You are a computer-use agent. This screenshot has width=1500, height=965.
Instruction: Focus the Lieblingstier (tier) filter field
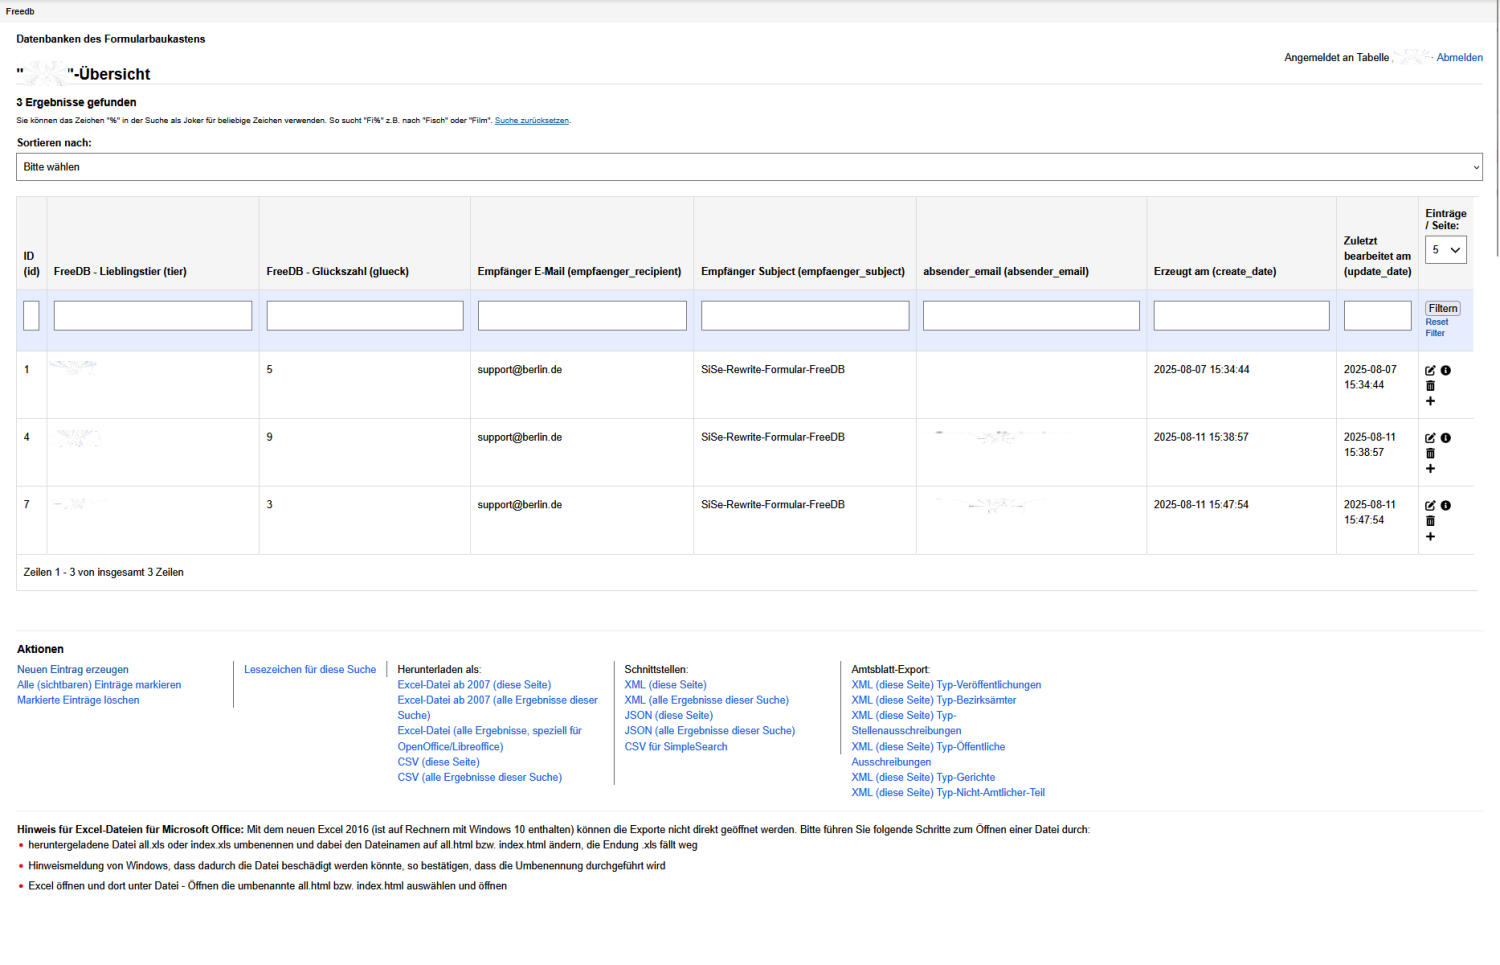(x=153, y=316)
